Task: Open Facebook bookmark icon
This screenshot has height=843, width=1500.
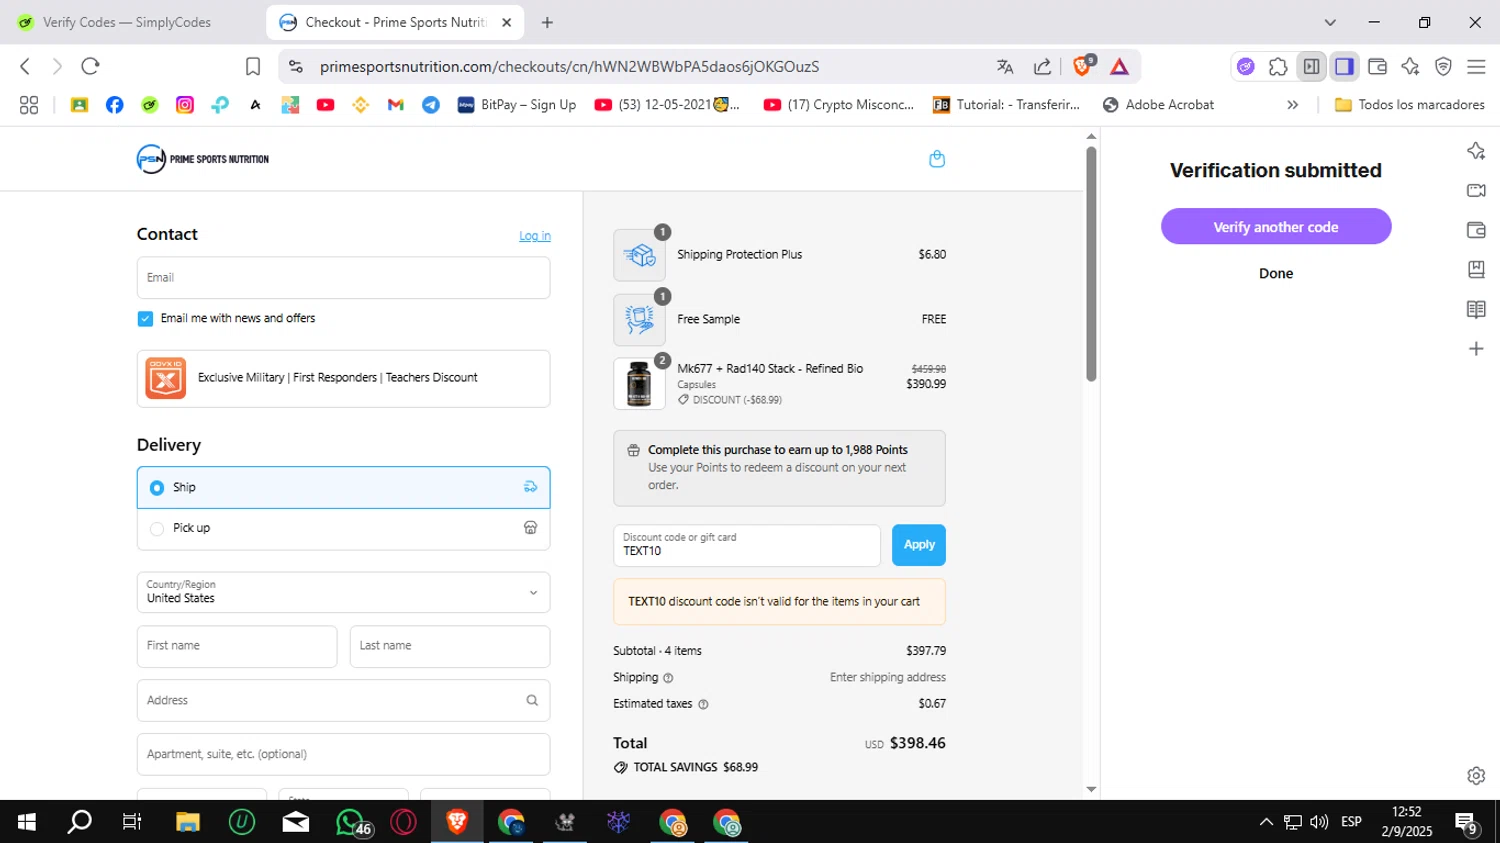Action: pyautogui.click(x=115, y=105)
